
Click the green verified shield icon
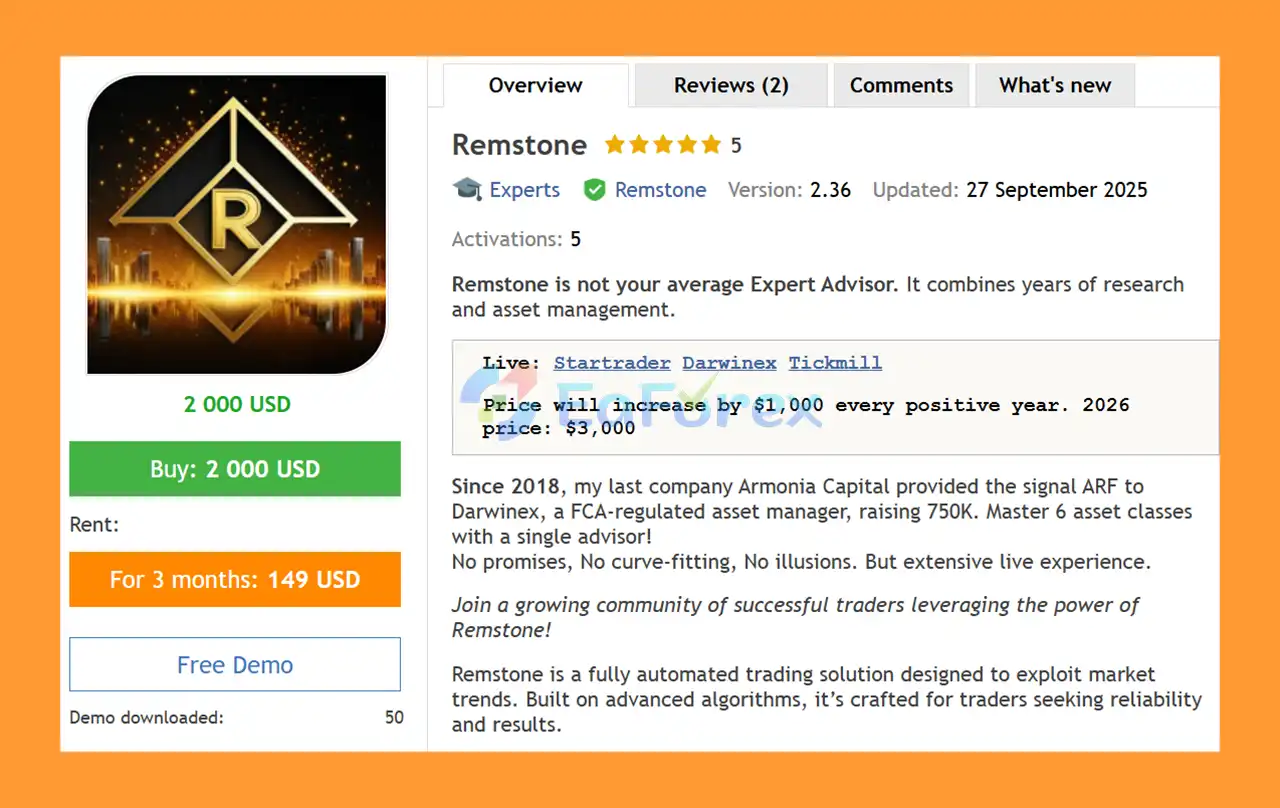coord(595,190)
